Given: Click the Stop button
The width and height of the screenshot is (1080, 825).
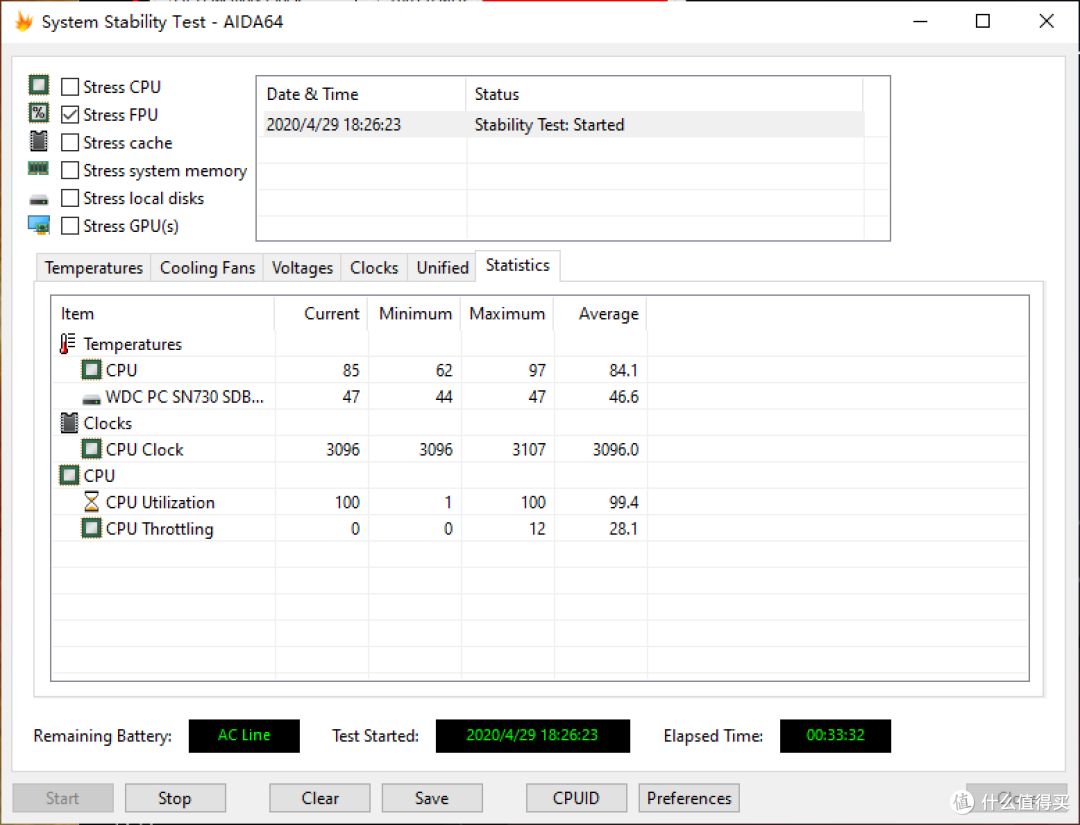Looking at the screenshot, I should (x=175, y=798).
